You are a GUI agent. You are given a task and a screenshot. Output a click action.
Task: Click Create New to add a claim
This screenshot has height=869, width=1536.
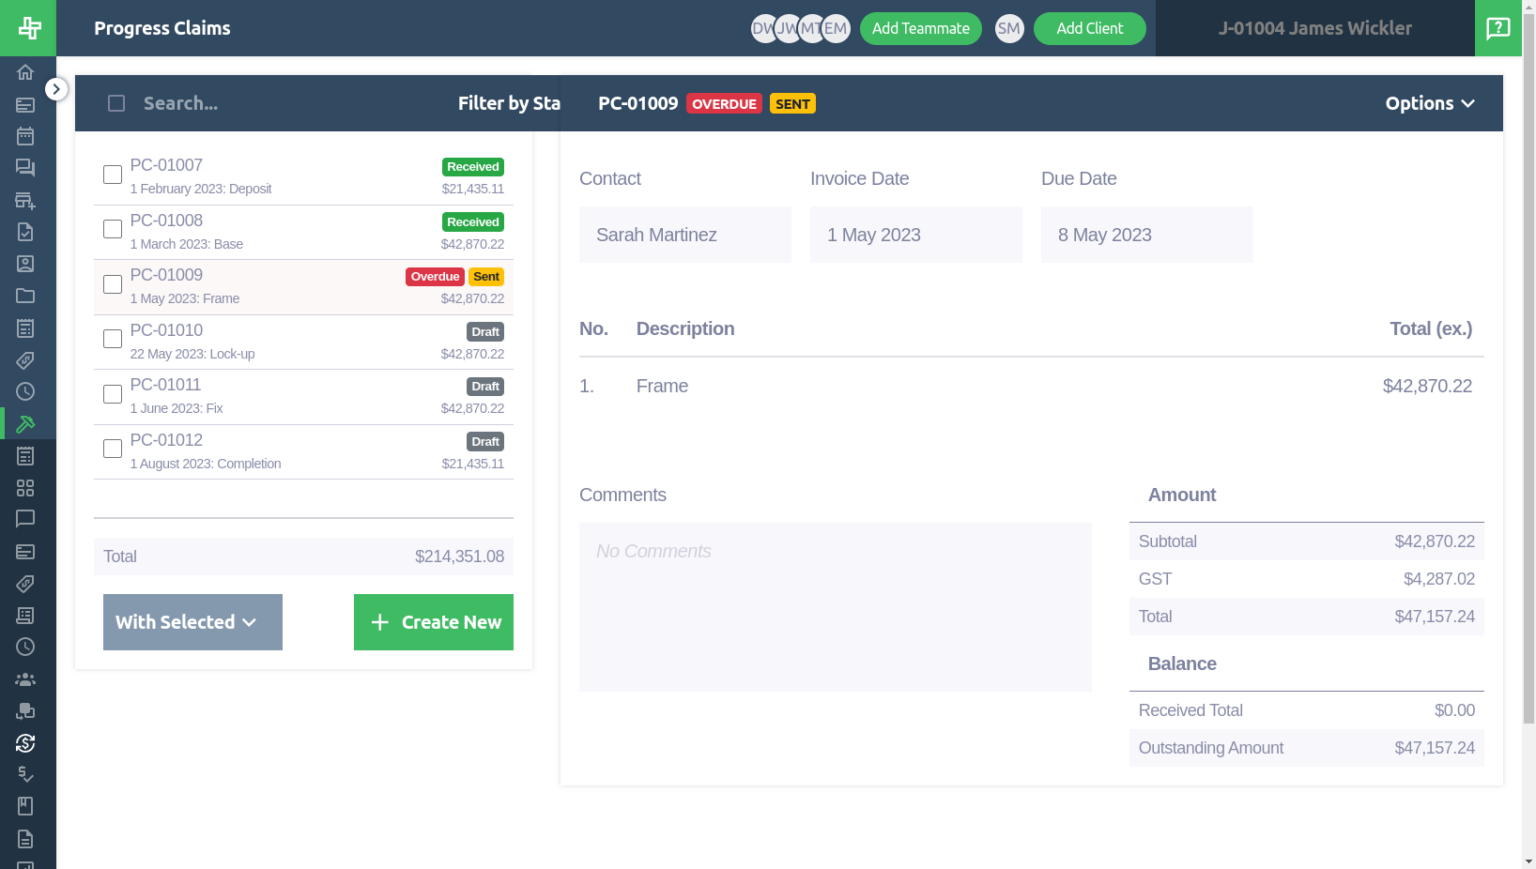[433, 622]
